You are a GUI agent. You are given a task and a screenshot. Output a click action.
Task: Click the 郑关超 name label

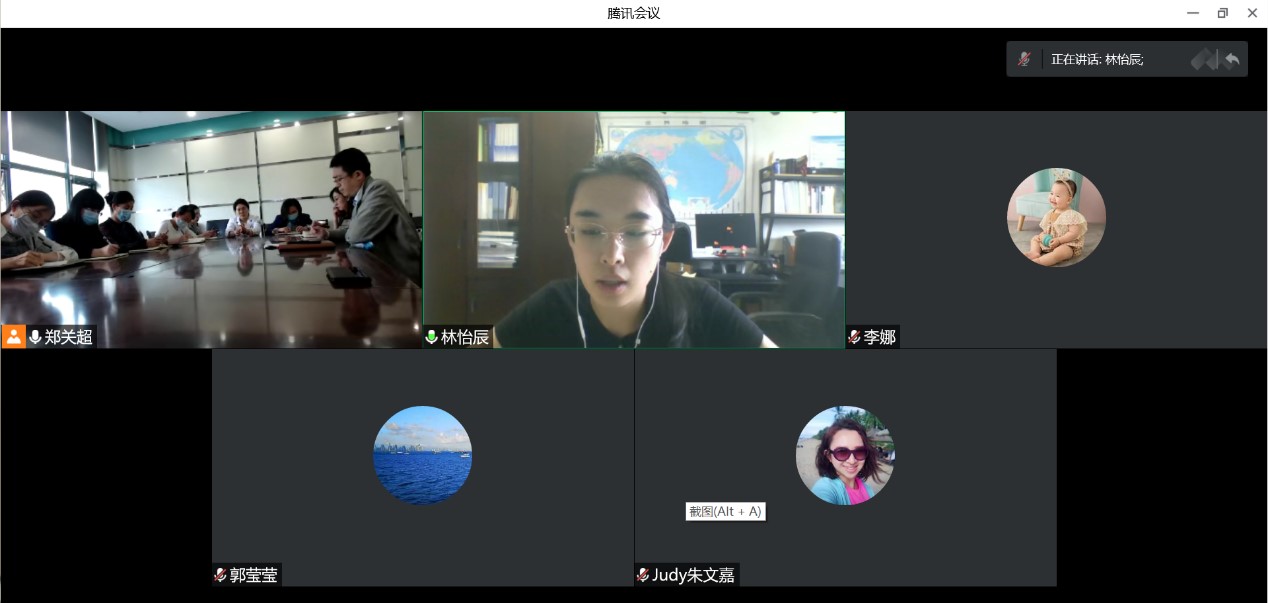(69, 337)
